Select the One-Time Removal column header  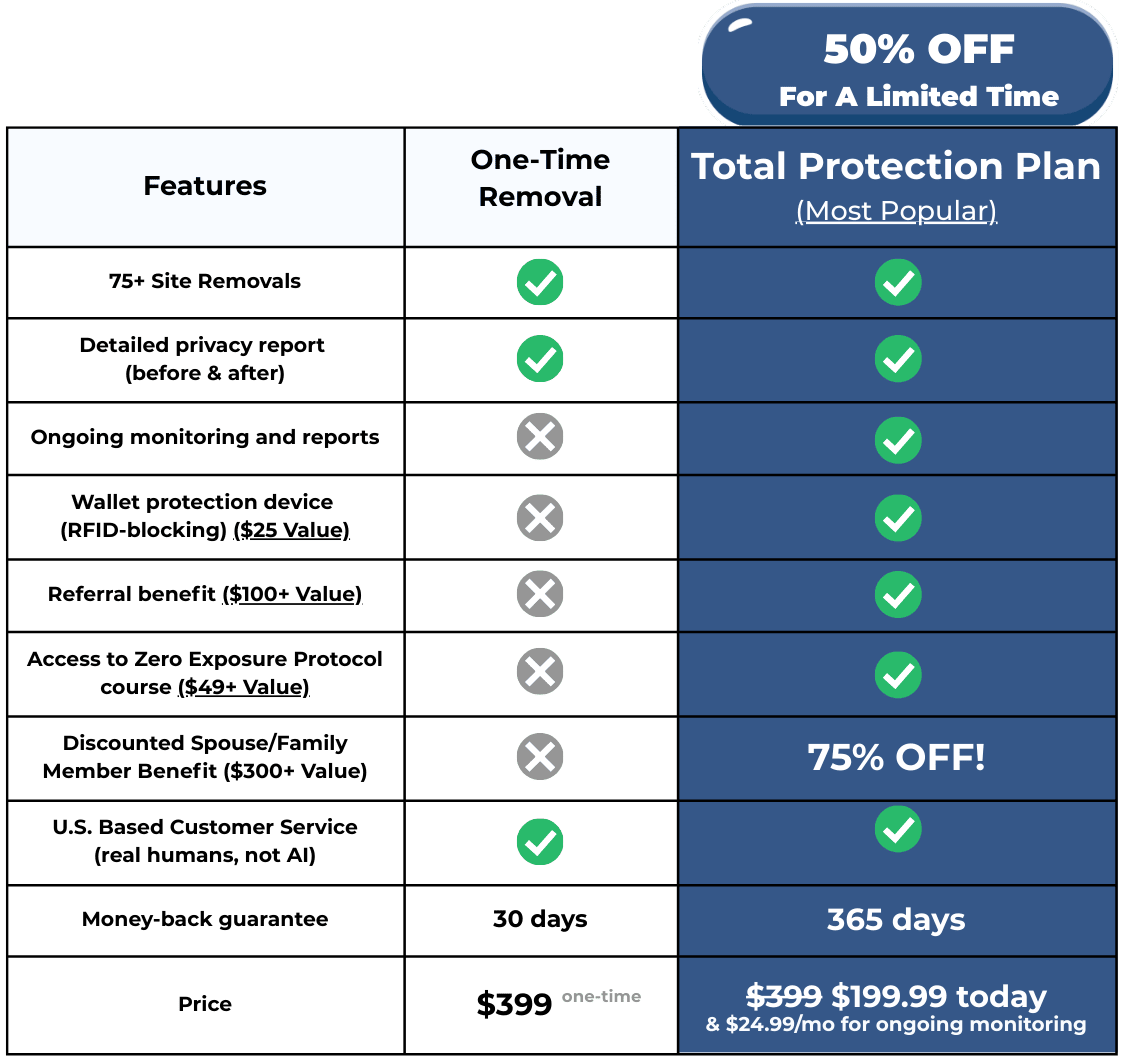(540, 178)
